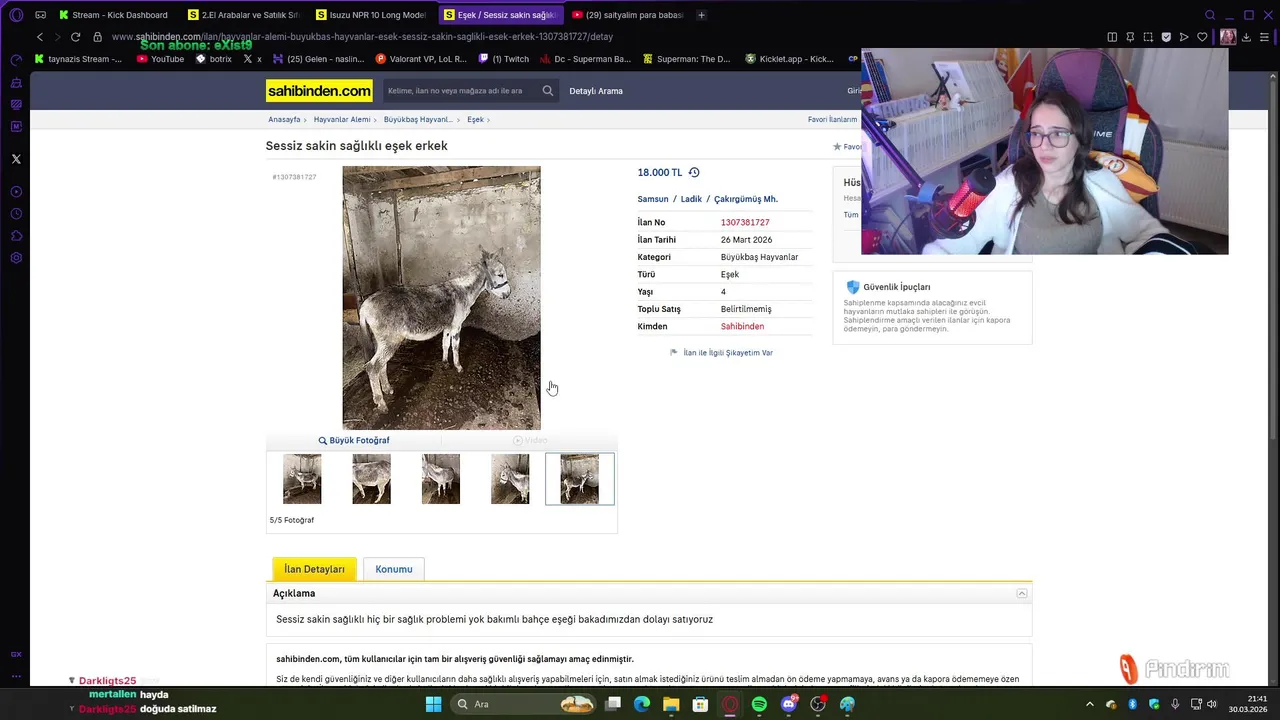1280x720 pixels.
Task: Switch to 2.El Arabalar ve Satılık tab
Action: pos(245,15)
